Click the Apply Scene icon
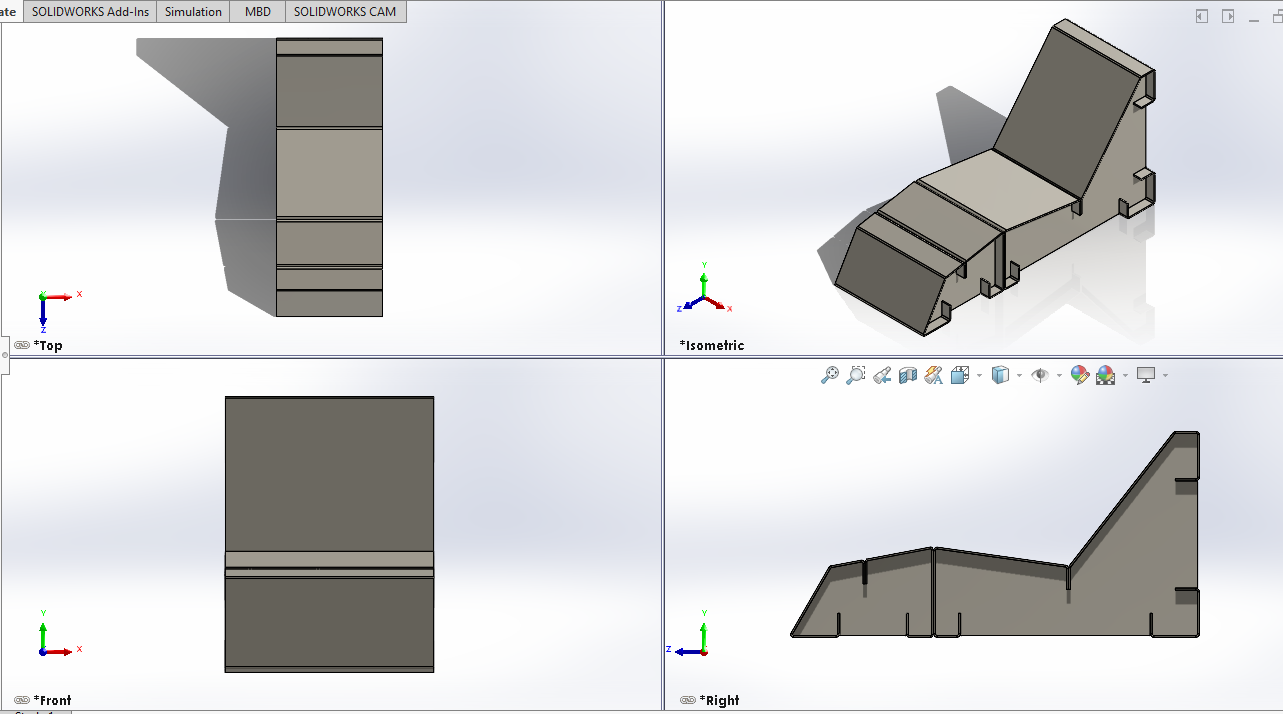Viewport: 1283px width, 714px height. (1106, 375)
